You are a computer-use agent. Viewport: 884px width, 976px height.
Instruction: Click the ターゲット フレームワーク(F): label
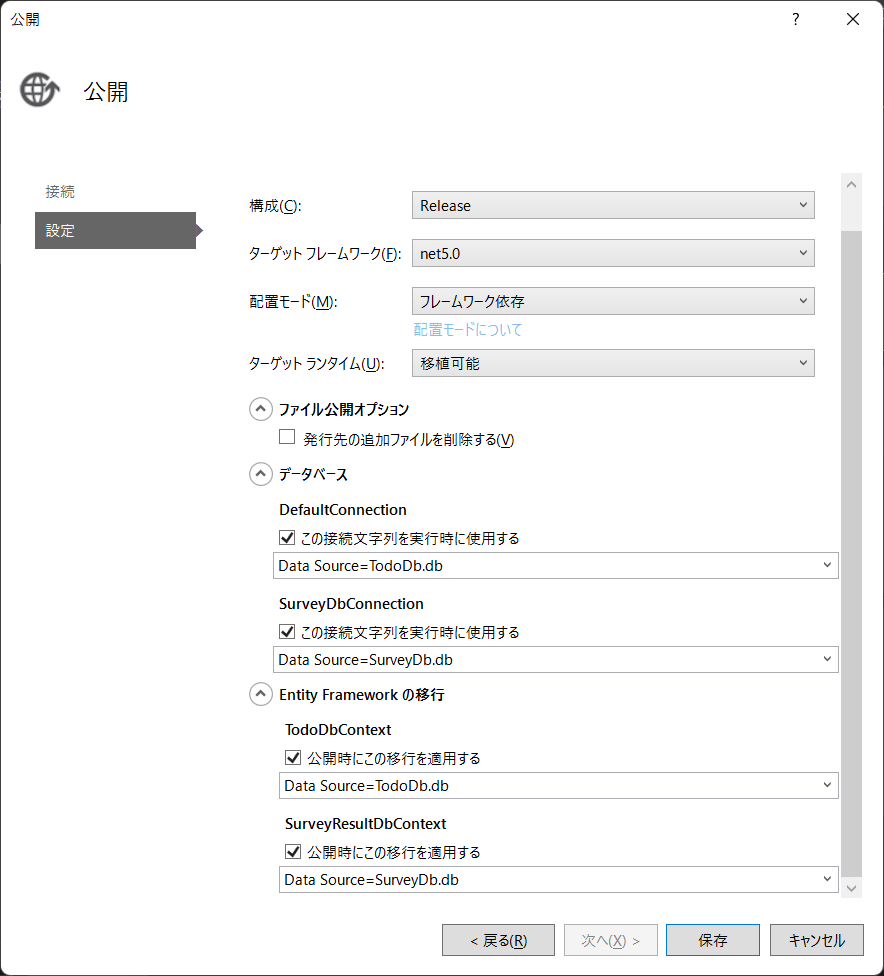325,254
